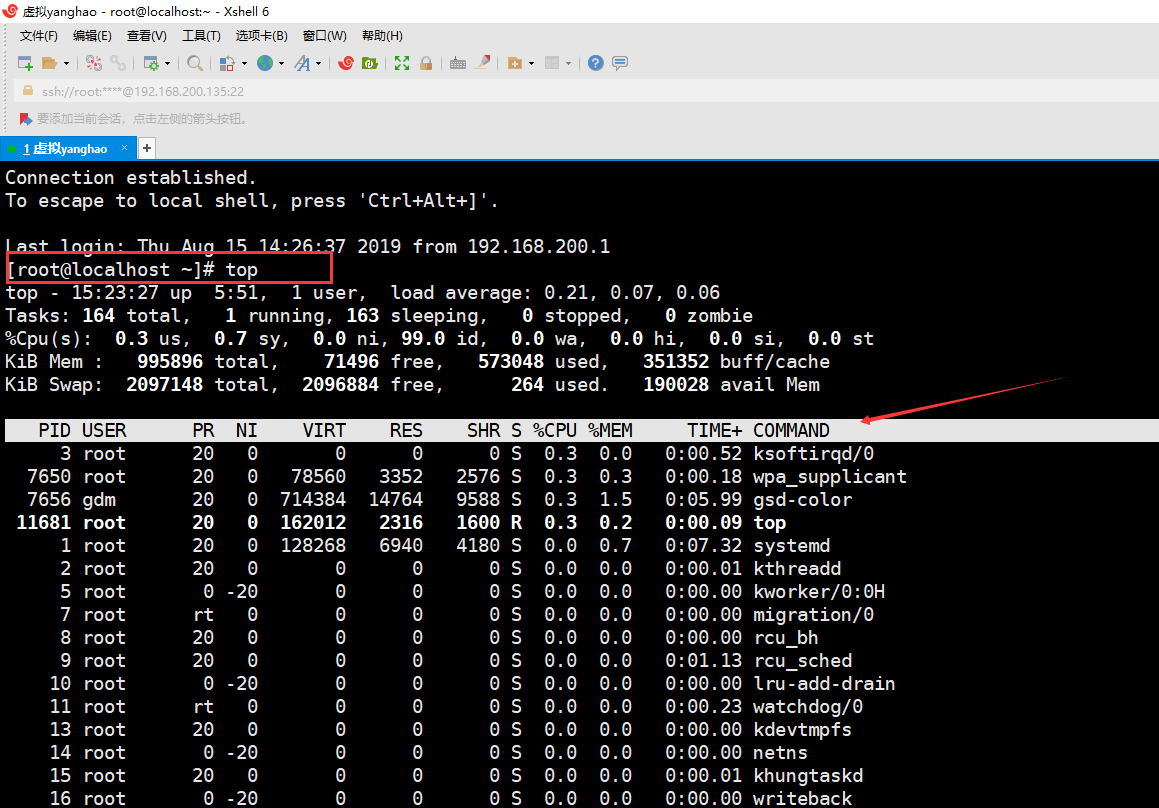
Task: Click the '351352 buff/cache' memory value
Action: click(737, 361)
